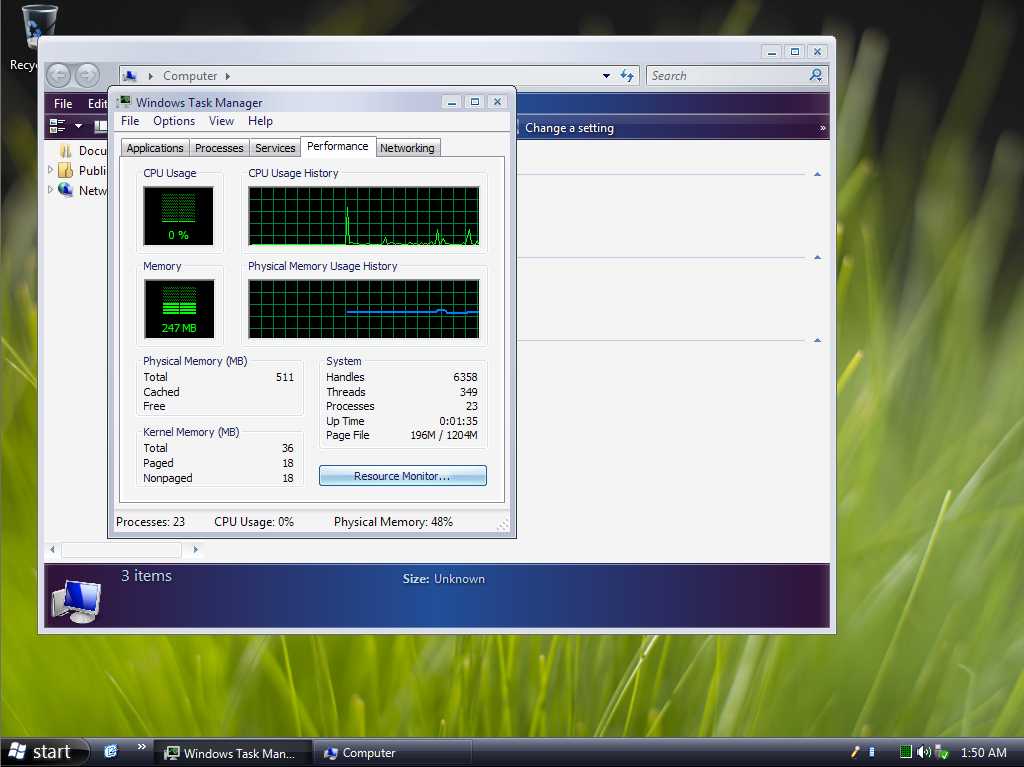This screenshot has width=1024, height=767.
Task: Open the Views dropdown arrow
Action: pyautogui.click(x=78, y=126)
